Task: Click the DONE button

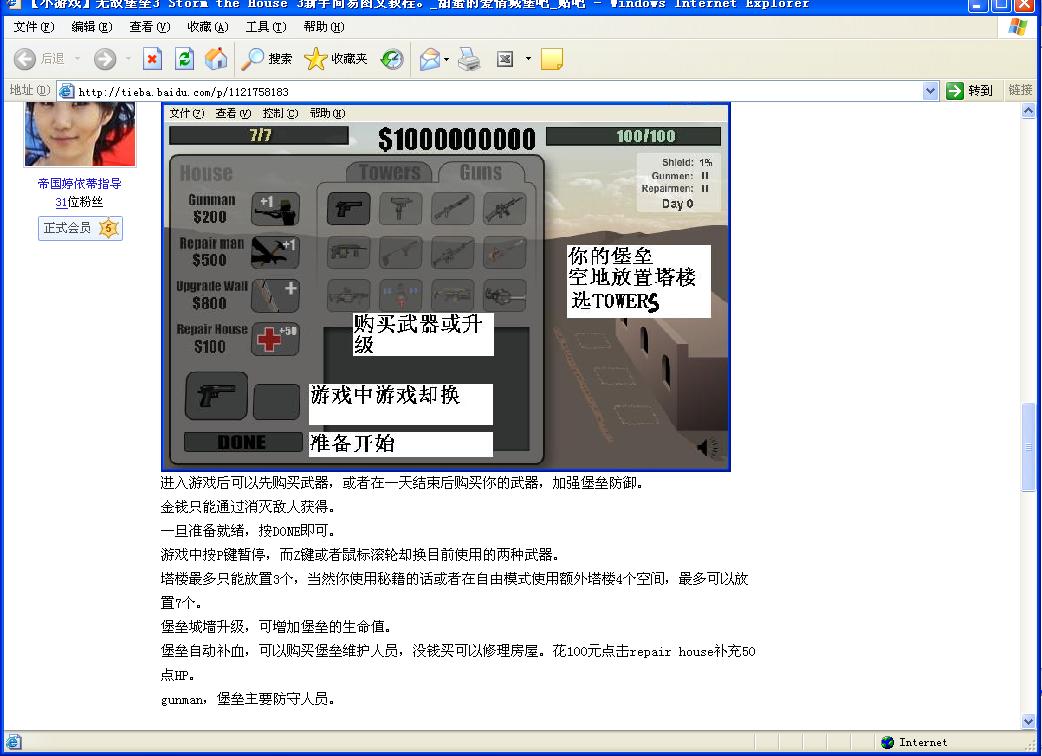Action: [243, 442]
